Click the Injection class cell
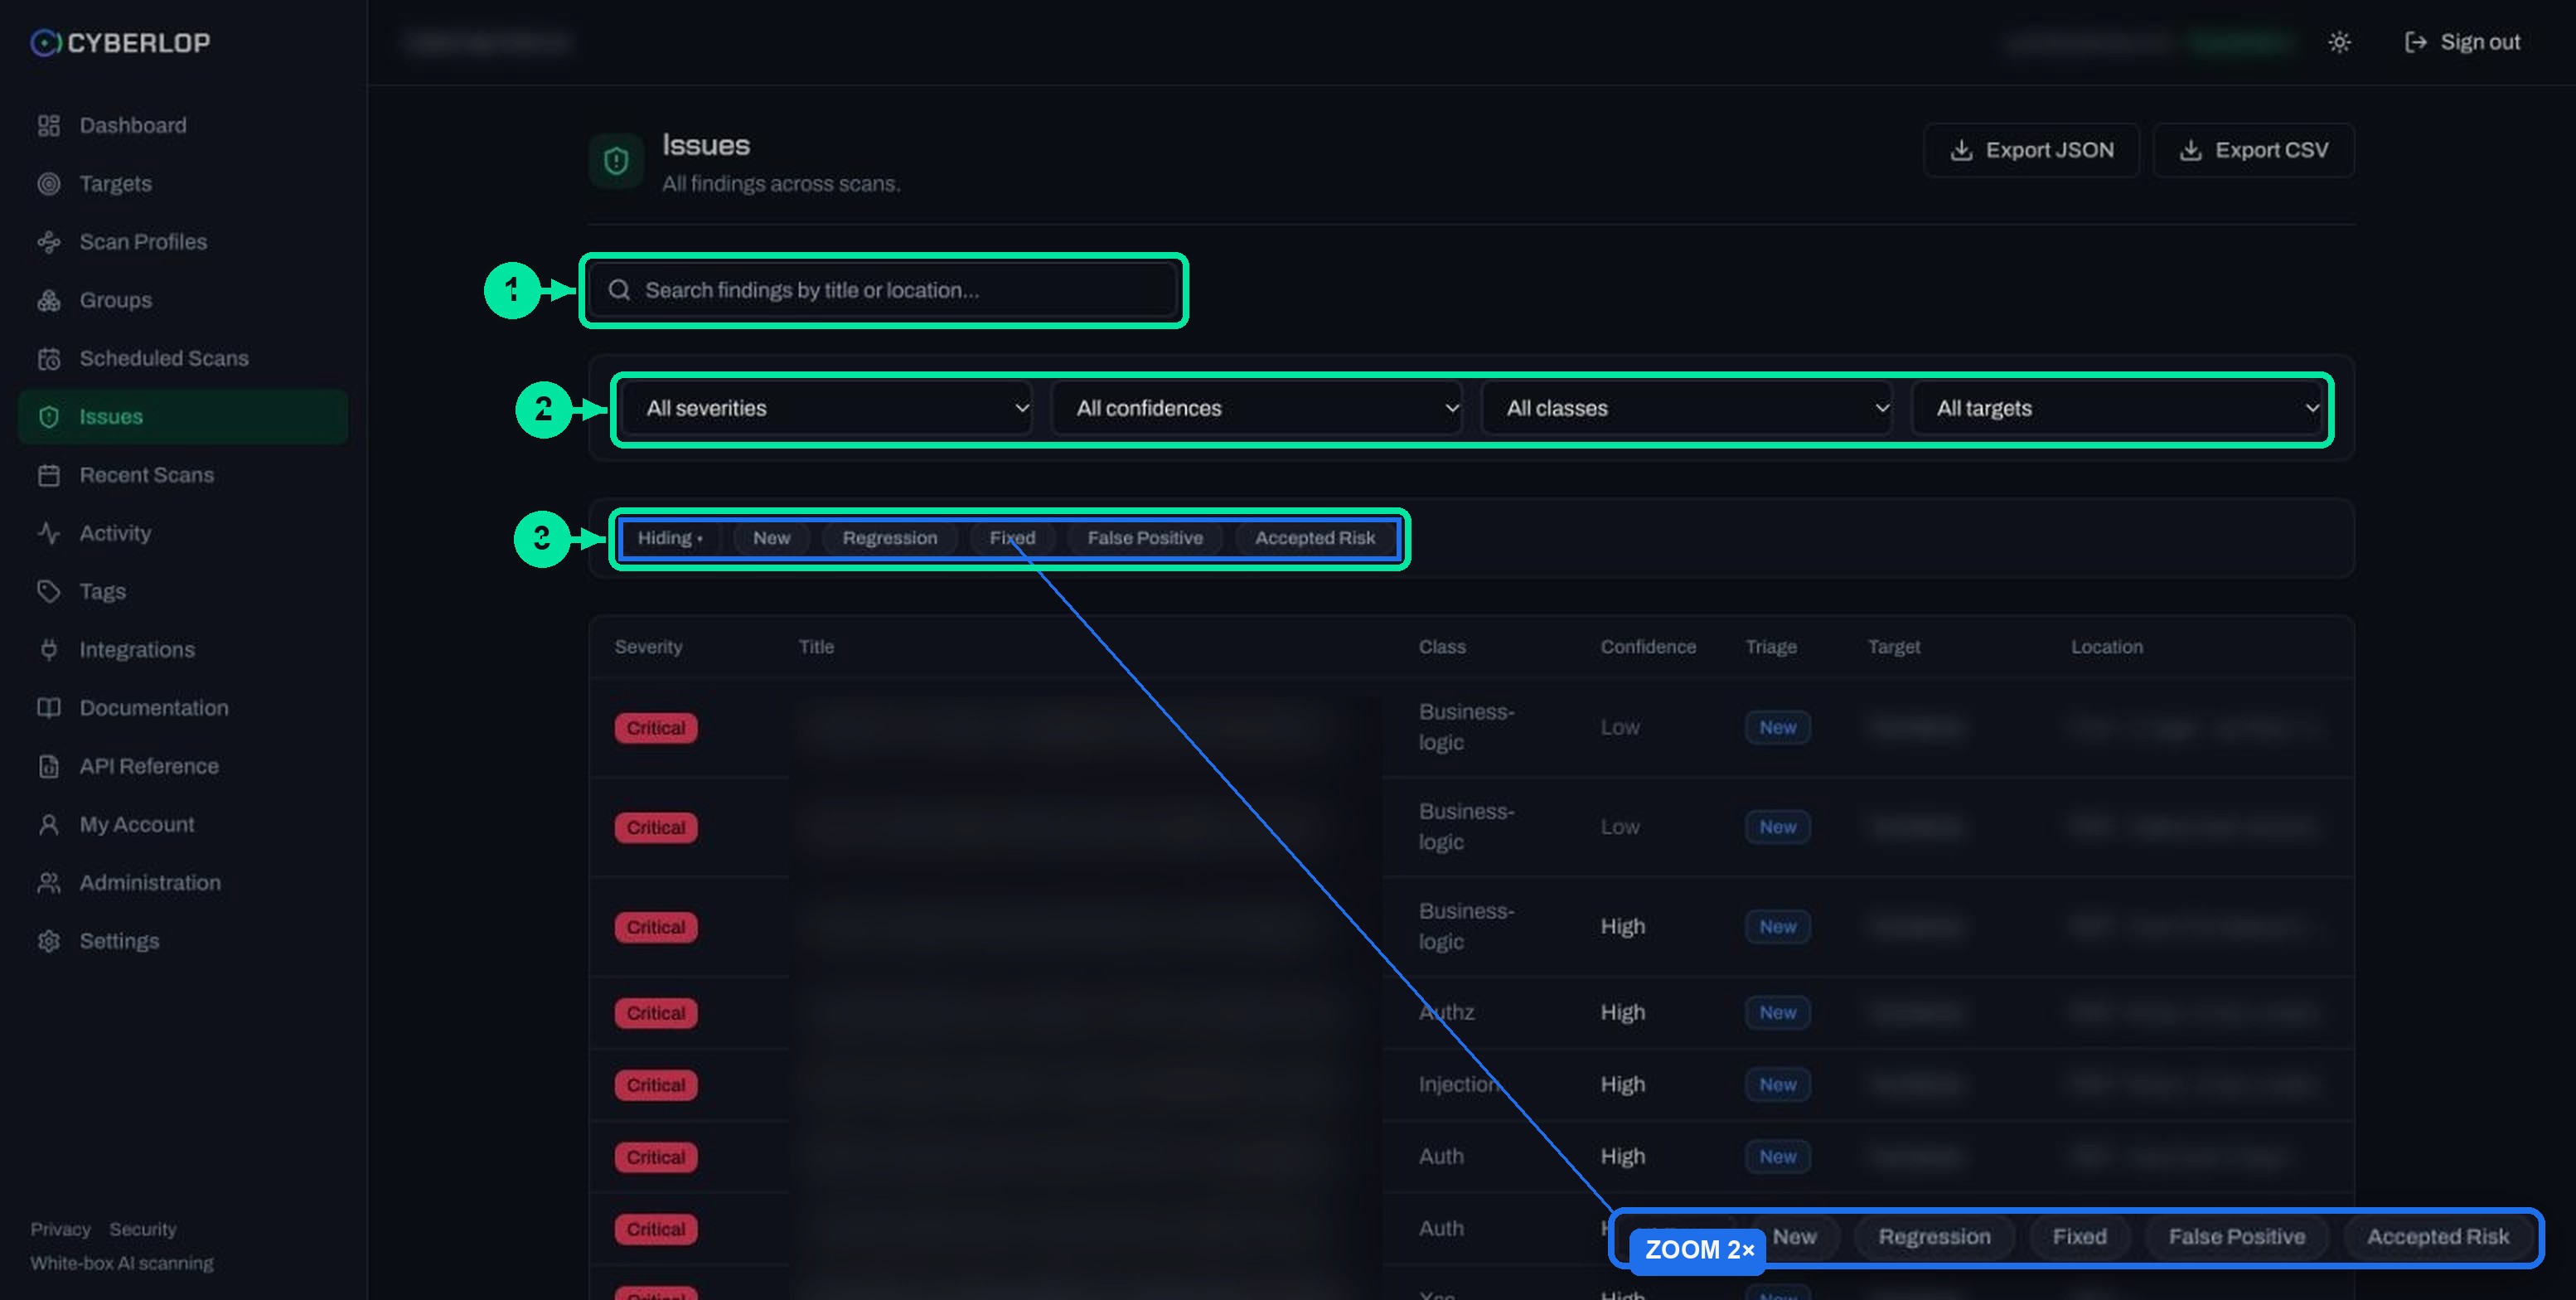The height and width of the screenshot is (1300, 2576). (1458, 1084)
